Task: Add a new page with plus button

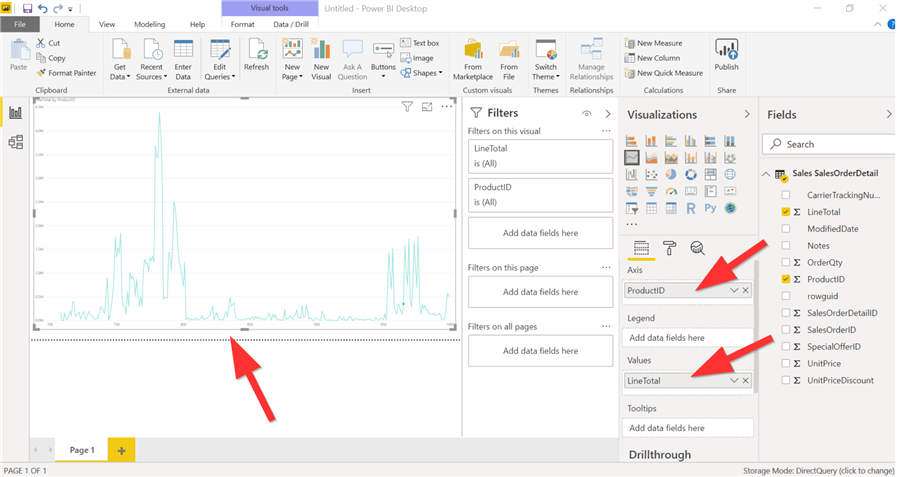Action: point(122,451)
